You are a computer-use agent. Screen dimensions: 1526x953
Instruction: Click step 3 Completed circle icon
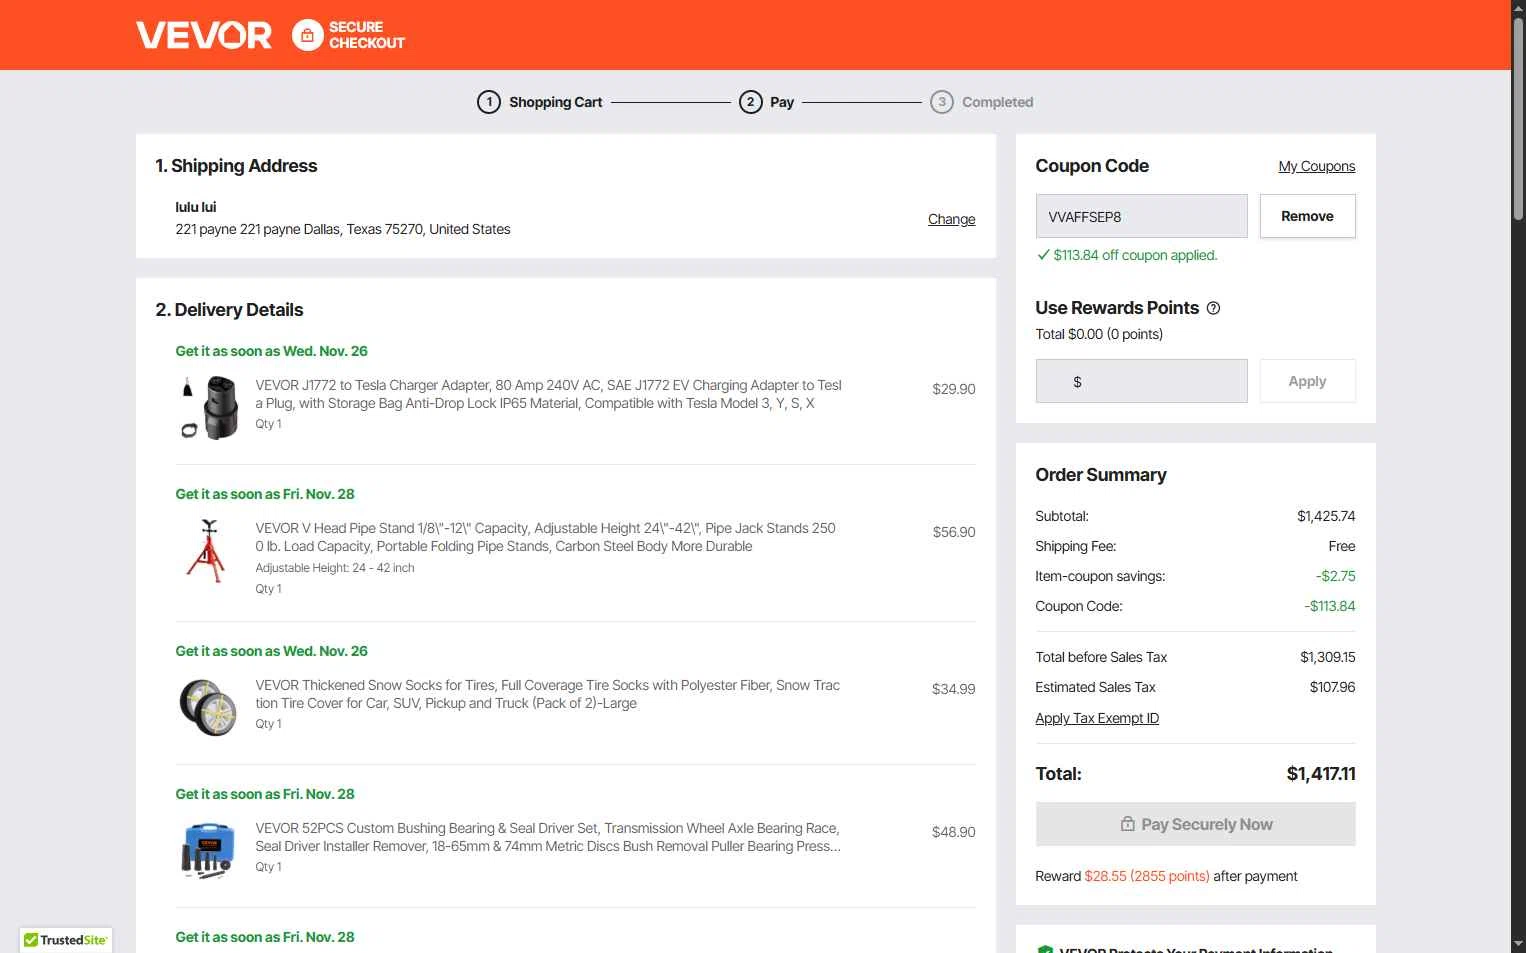click(942, 102)
